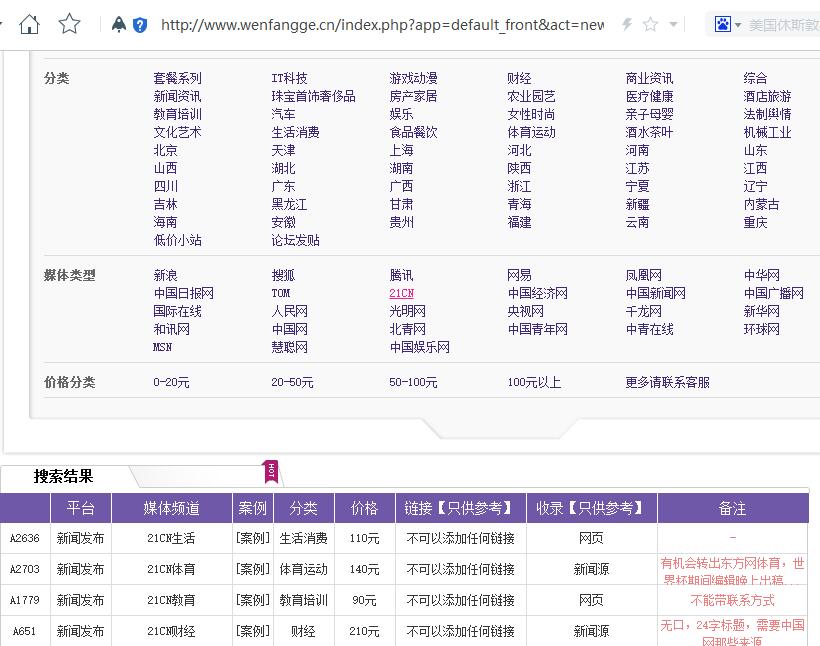
Task: Open the dropdown arrow beside the gray star
Action: point(674,24)
